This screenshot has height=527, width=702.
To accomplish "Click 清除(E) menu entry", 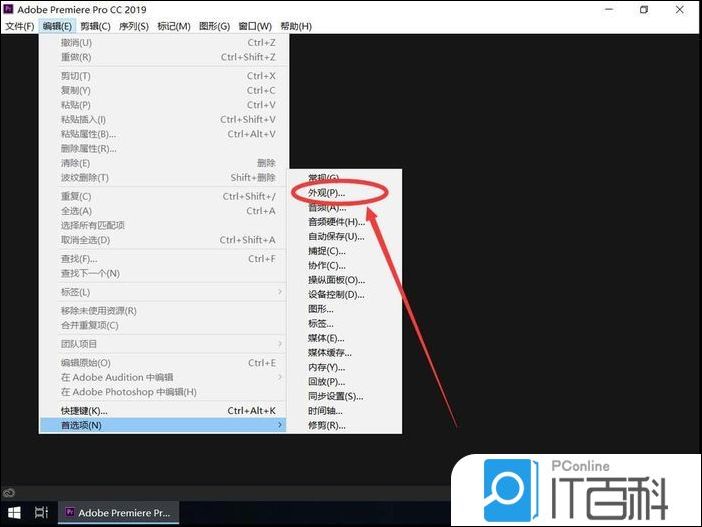I will click(x=163, y=163).
